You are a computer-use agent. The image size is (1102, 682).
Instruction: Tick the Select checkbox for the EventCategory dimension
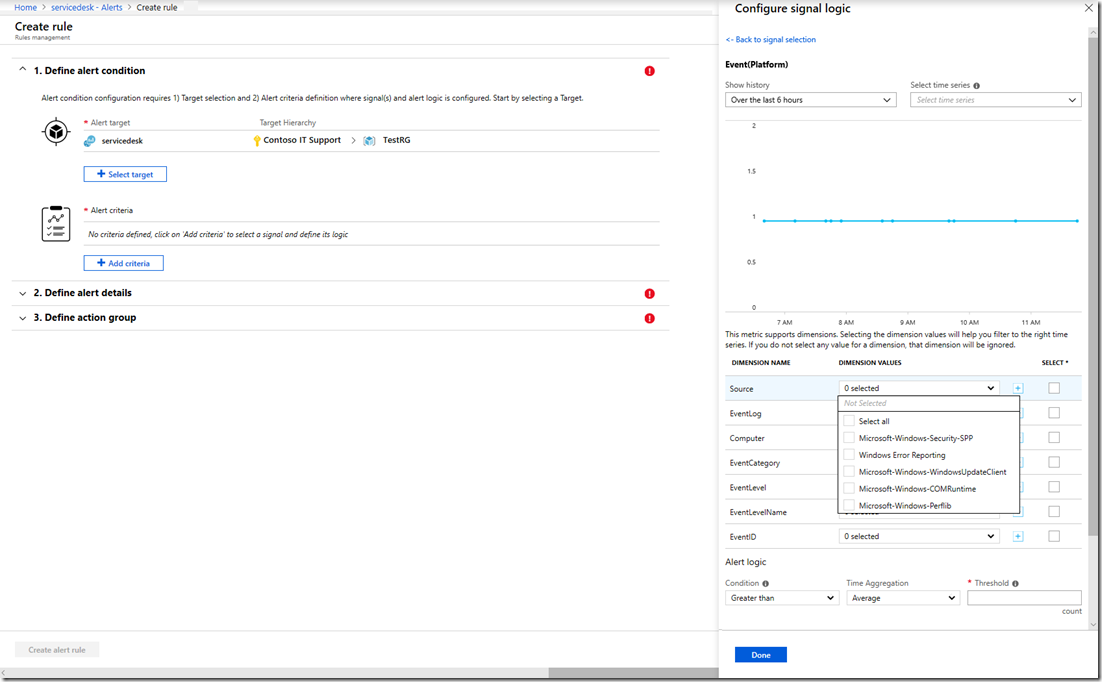(1054, 462)
